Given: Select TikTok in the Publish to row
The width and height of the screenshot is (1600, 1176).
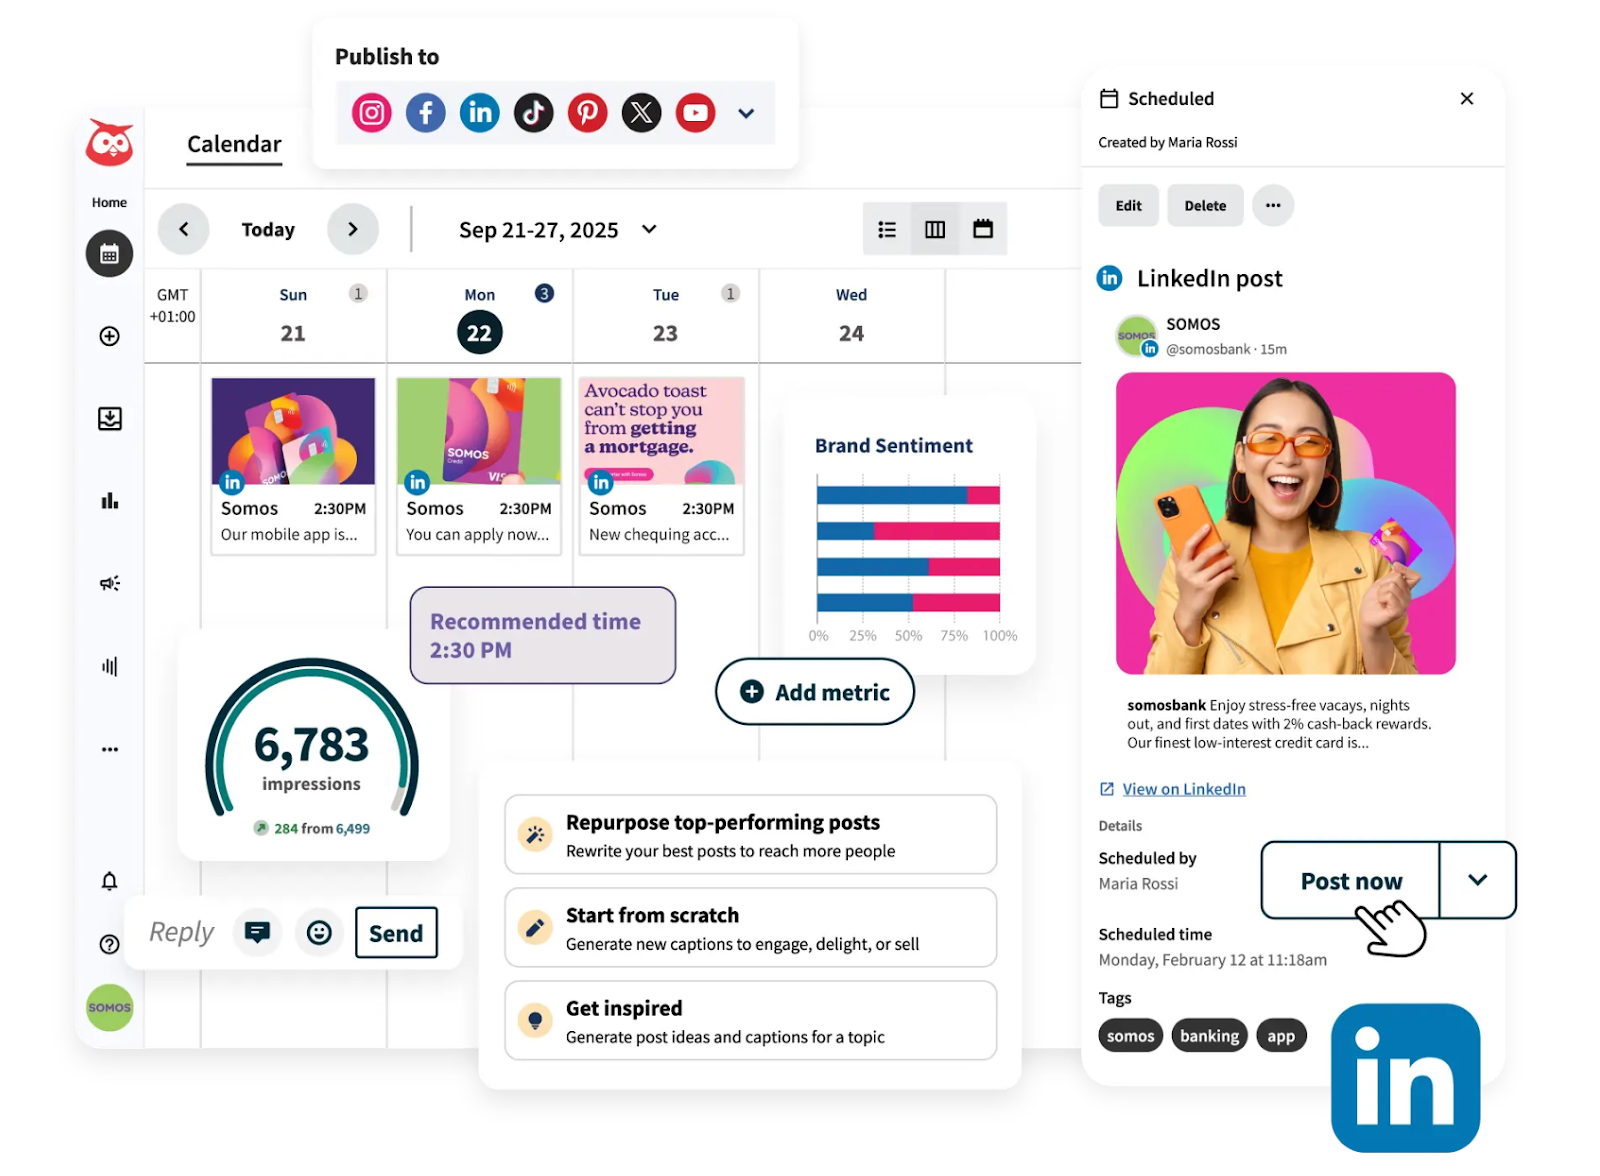Looking at the screenshot, I should tap(533, 112).
